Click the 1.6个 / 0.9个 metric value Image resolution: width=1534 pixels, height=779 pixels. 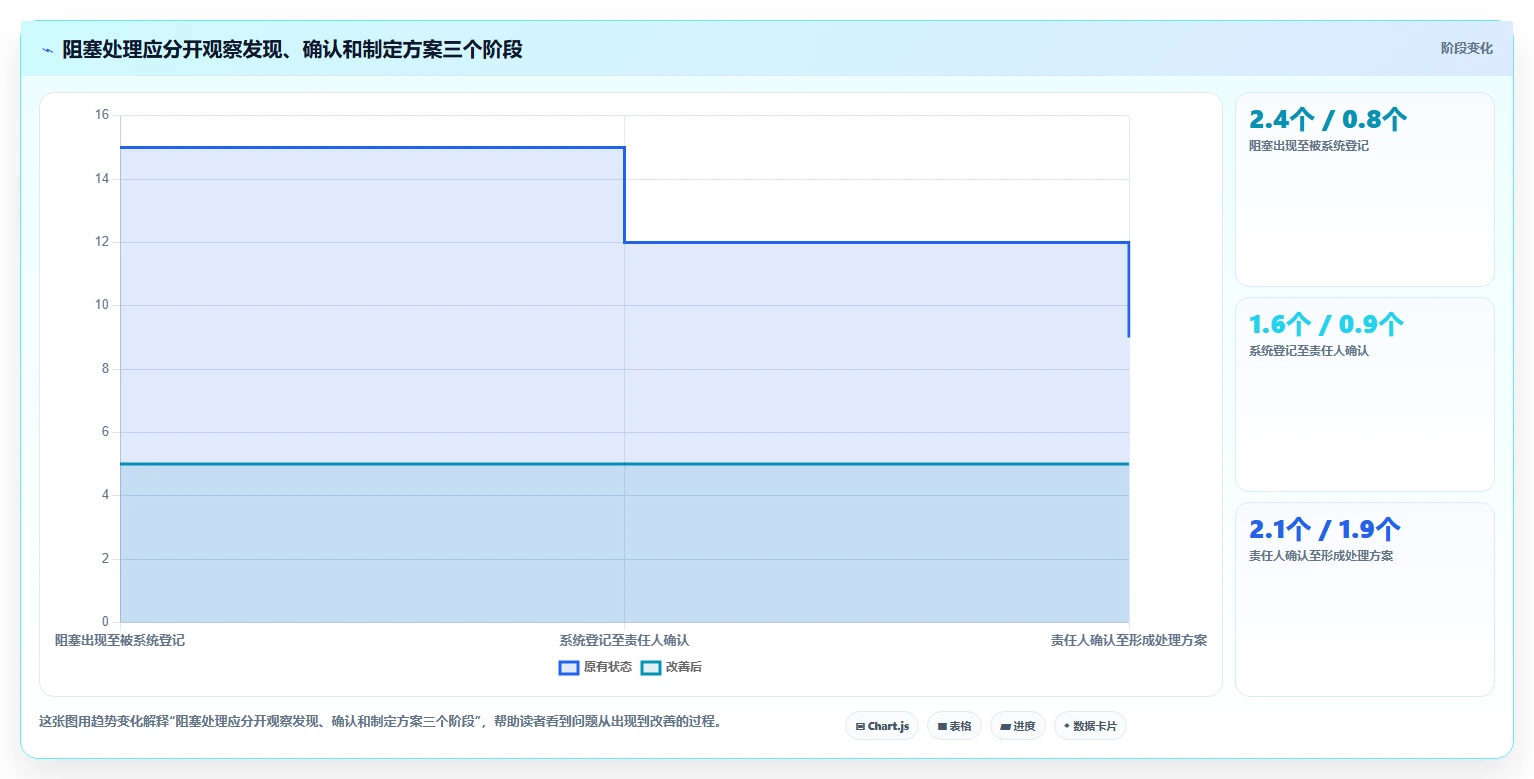pos(1326,324)
